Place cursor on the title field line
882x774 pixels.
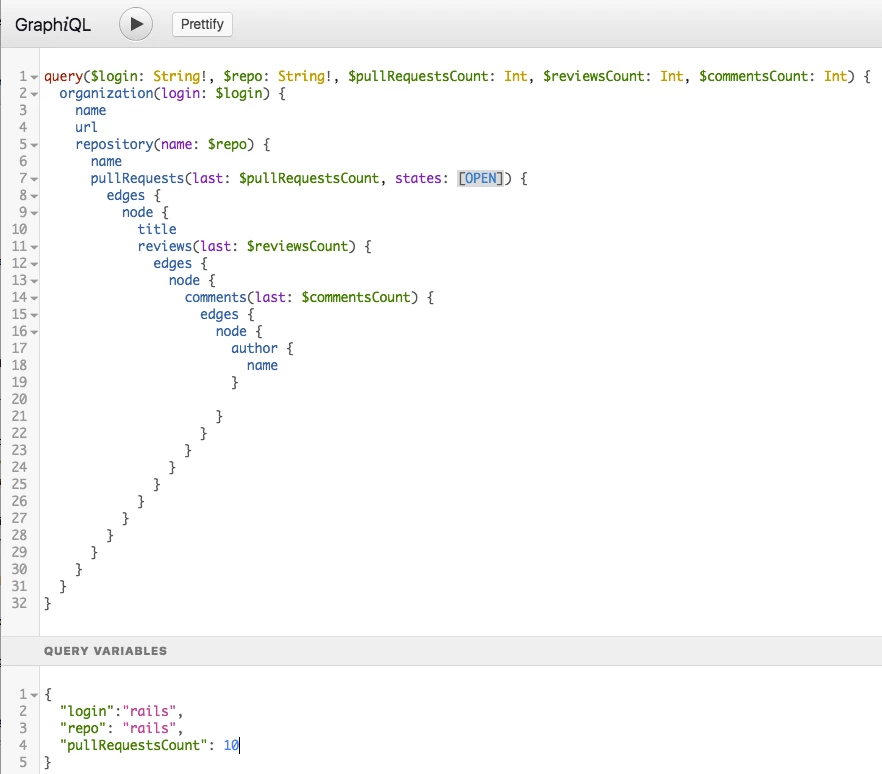157,229
